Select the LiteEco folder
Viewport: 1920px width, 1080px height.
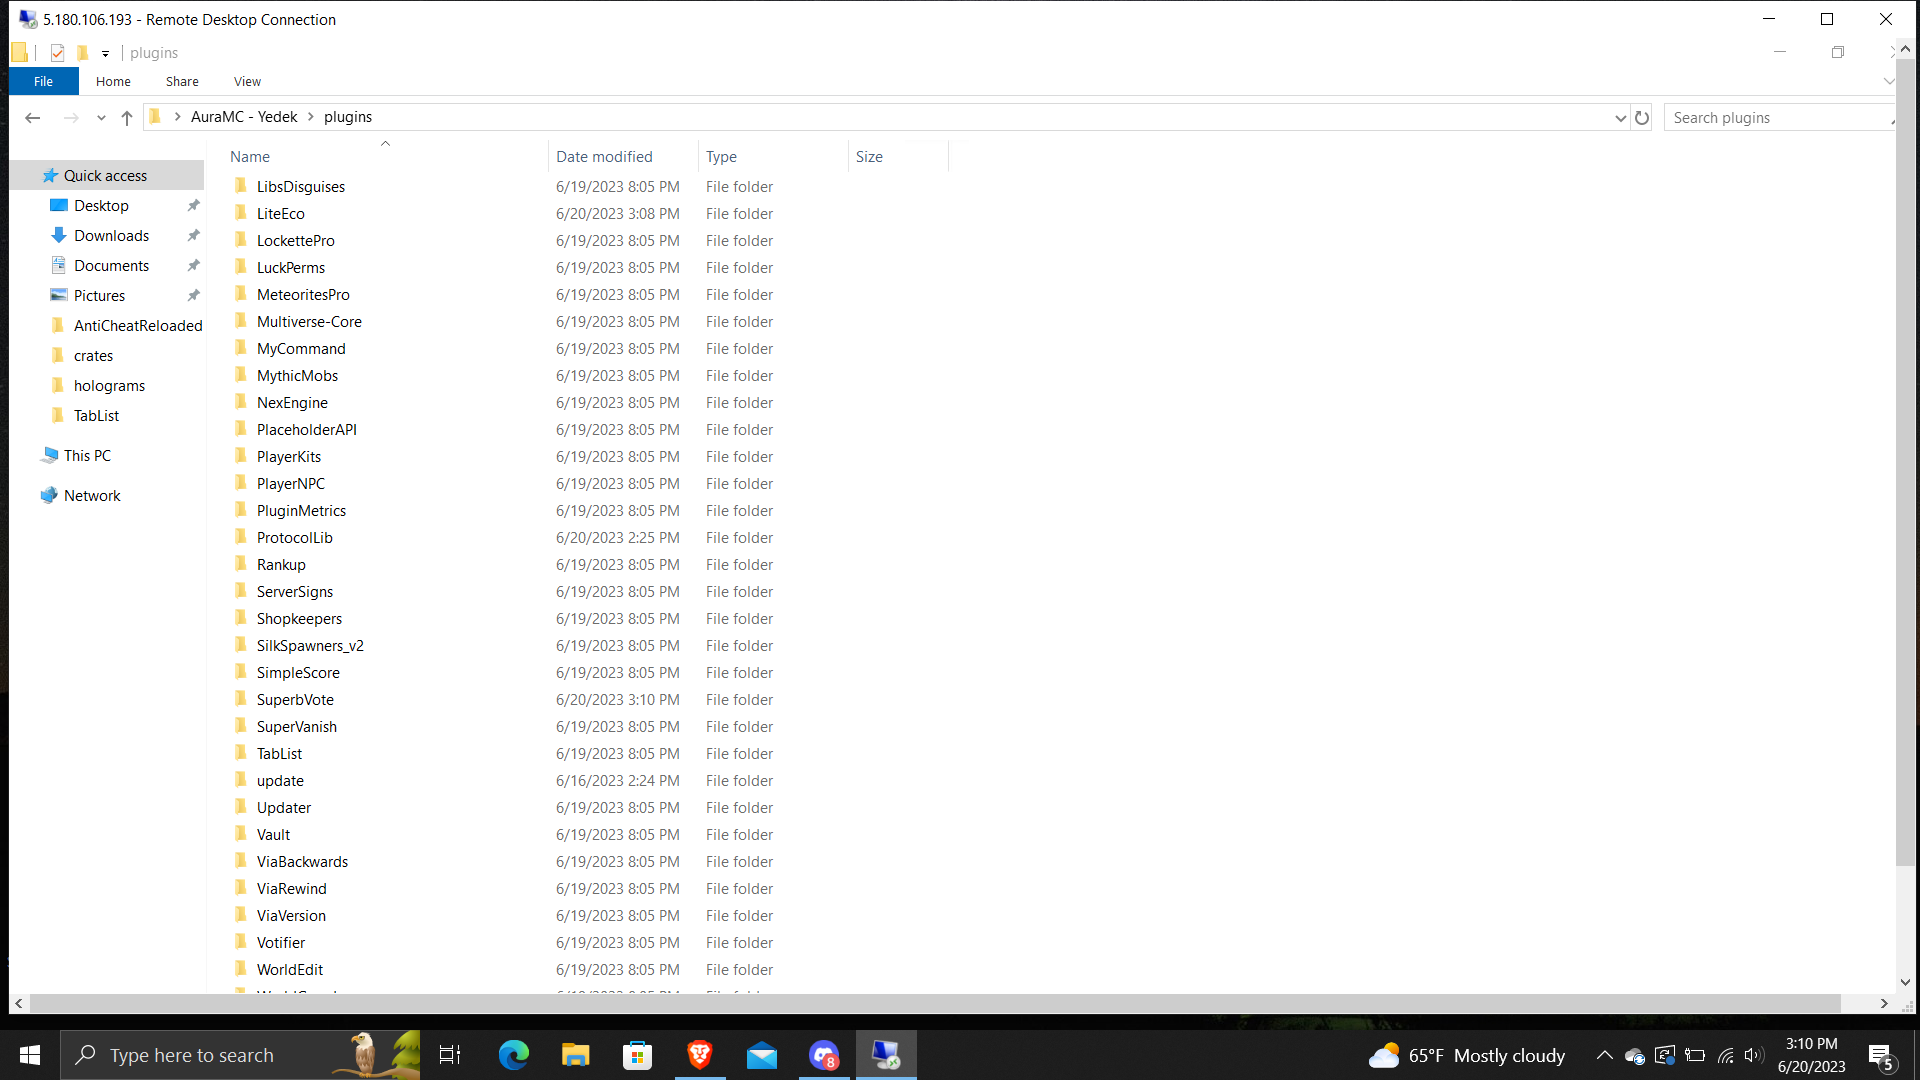281,214
